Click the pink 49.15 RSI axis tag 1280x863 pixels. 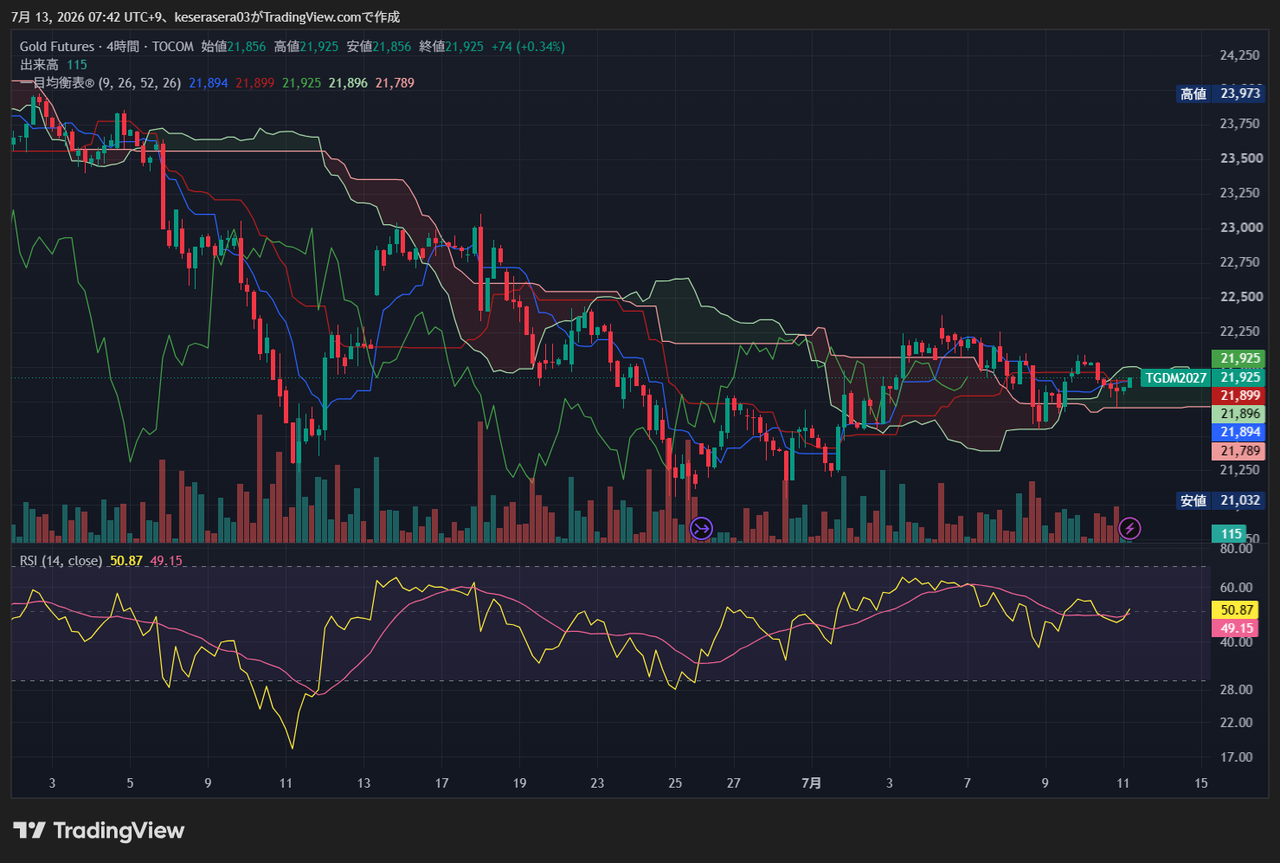(1234, 629)
